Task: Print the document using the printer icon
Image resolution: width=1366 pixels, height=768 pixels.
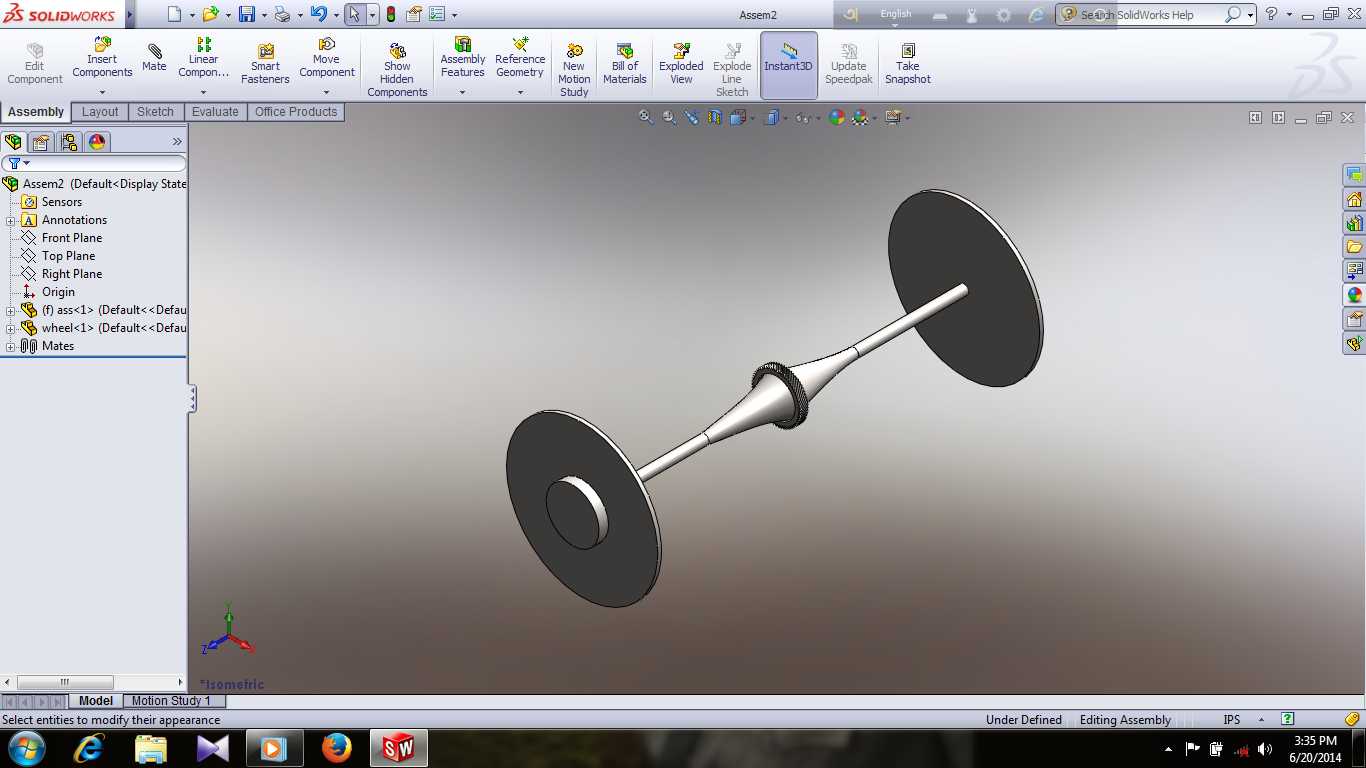Action: (282, 14)
